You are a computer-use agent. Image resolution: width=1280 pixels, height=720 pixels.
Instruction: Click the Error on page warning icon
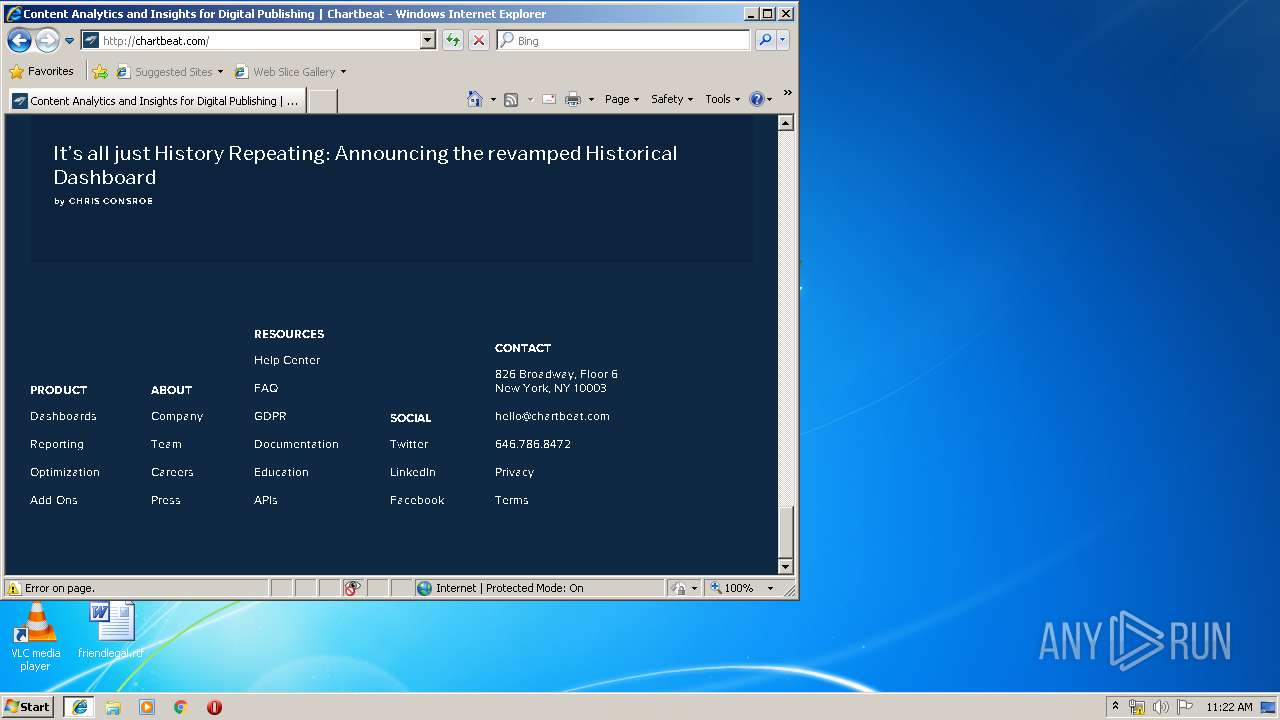pos(14,588)
